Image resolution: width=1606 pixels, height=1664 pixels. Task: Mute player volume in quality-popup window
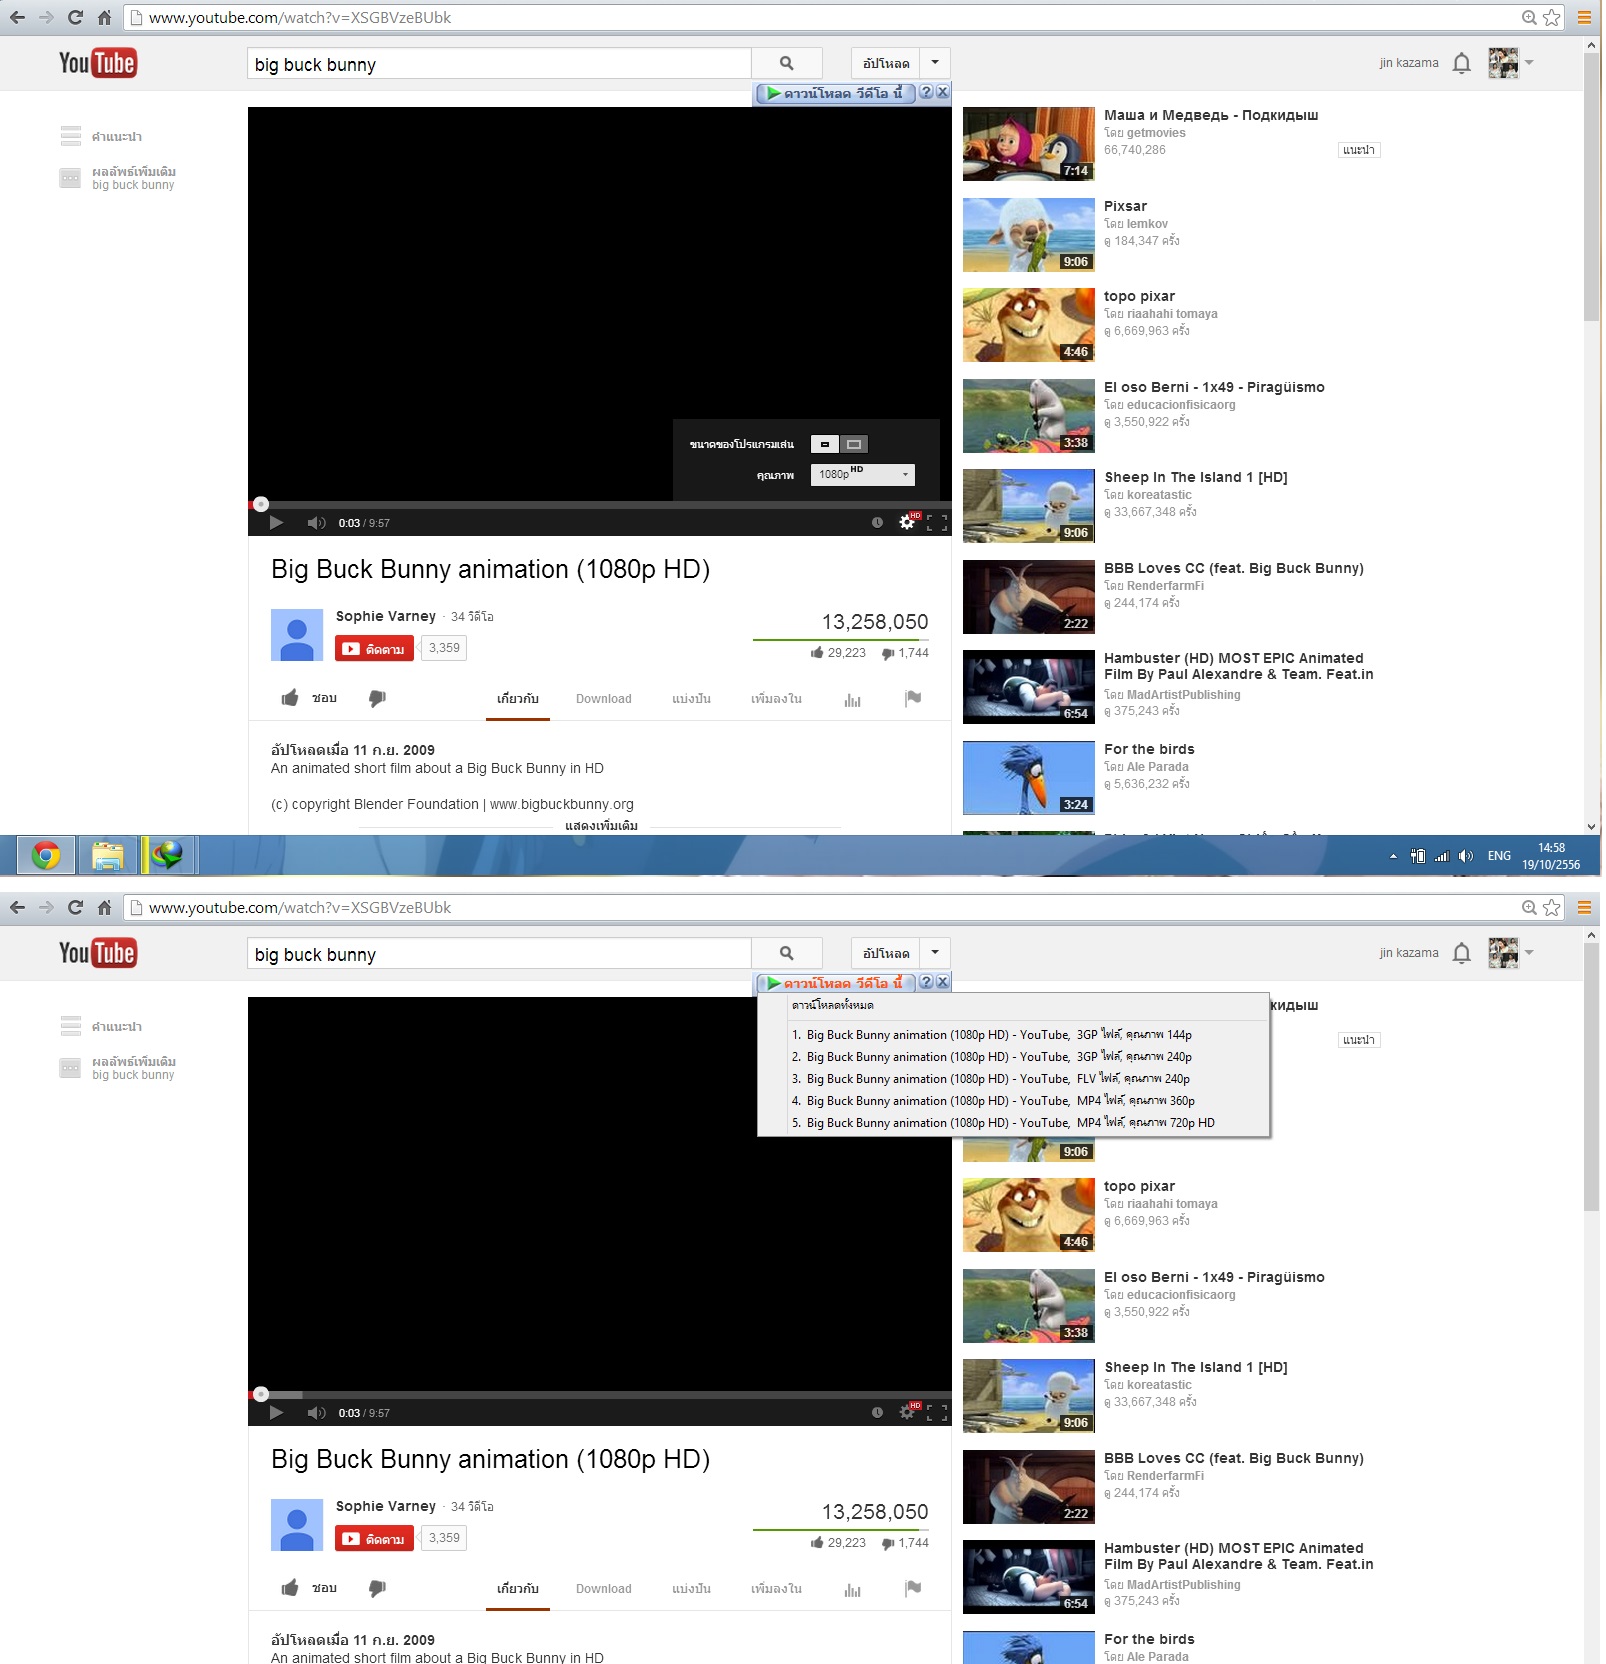coord(316,522)
